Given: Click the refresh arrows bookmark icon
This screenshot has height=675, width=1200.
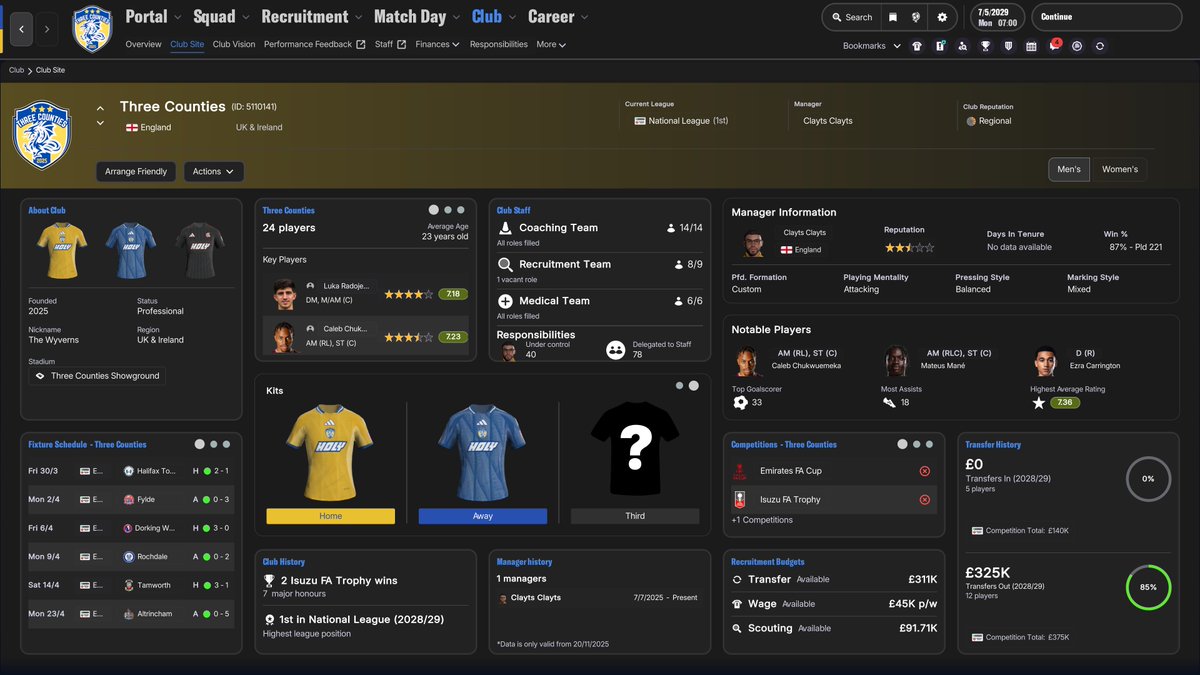Looking at the screenshot, I should pyautogui.click(x=1100, y=46).
